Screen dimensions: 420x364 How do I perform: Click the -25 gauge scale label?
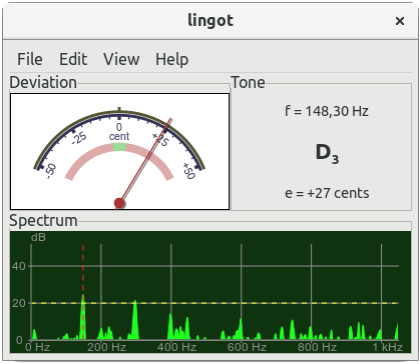79,138
